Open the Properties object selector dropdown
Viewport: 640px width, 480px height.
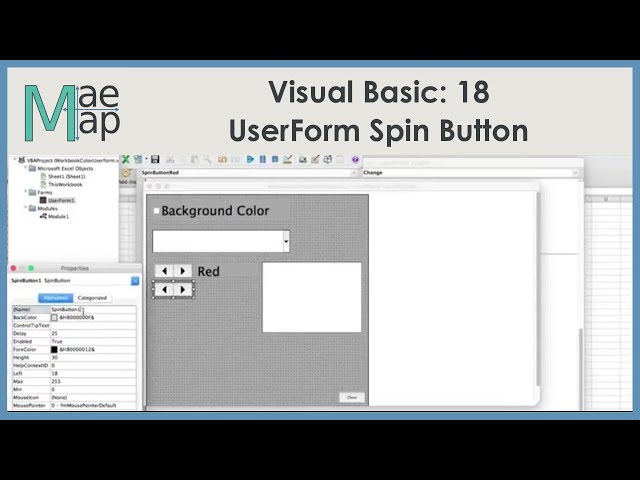coord(135,281)
